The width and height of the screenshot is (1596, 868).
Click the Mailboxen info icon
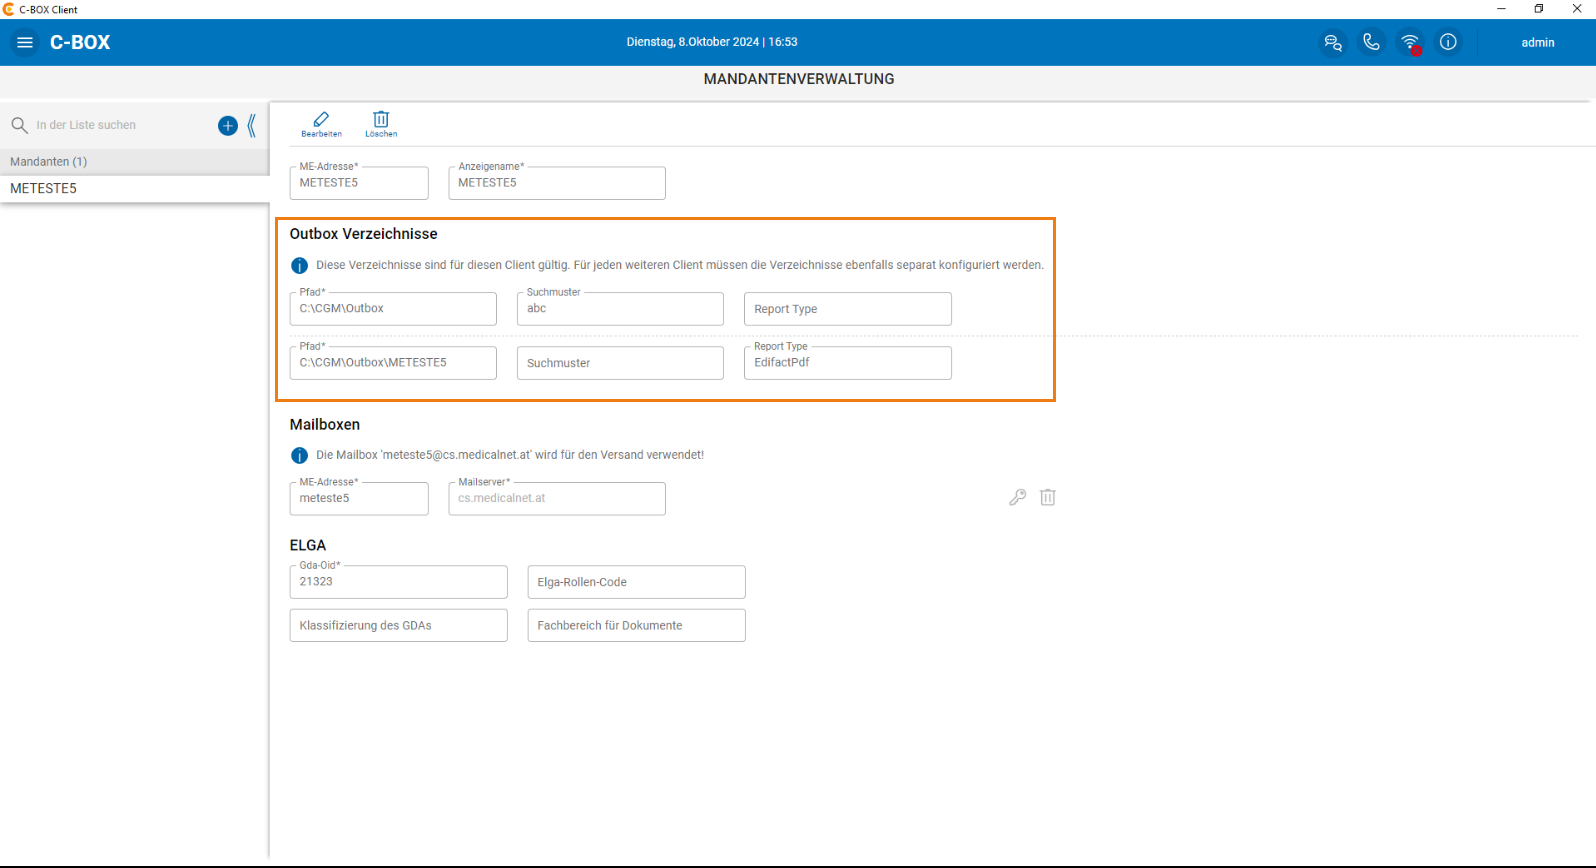point(299,456)
